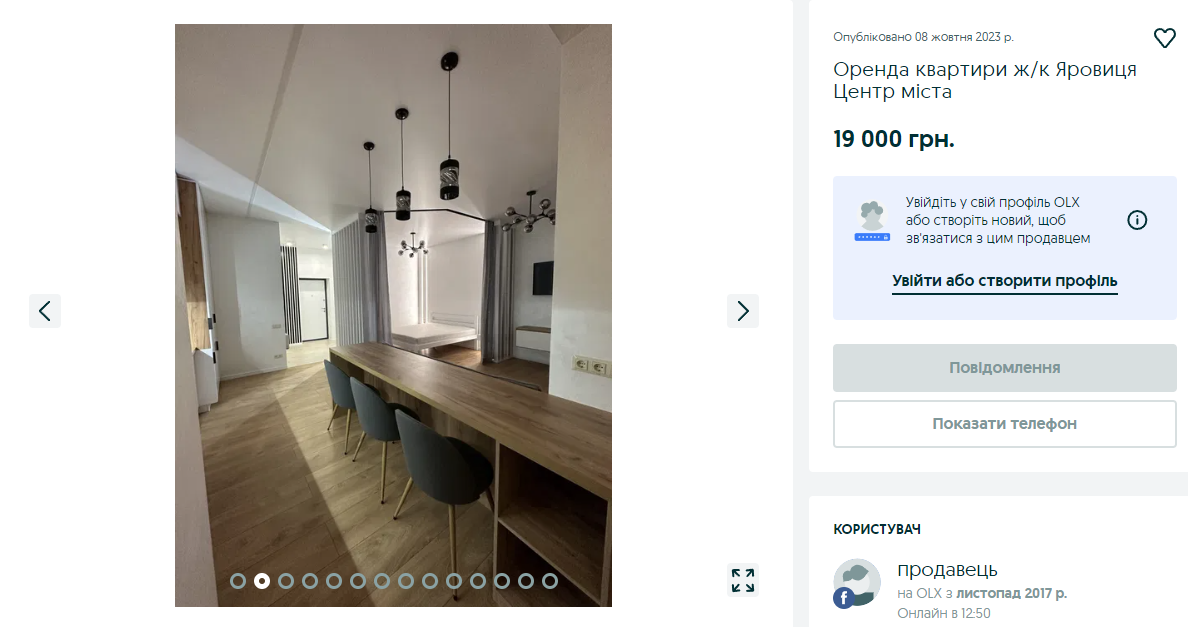Open the продавець seller profile name
1188x627 pixels.
pyautogui.click(x=947, y=569)
